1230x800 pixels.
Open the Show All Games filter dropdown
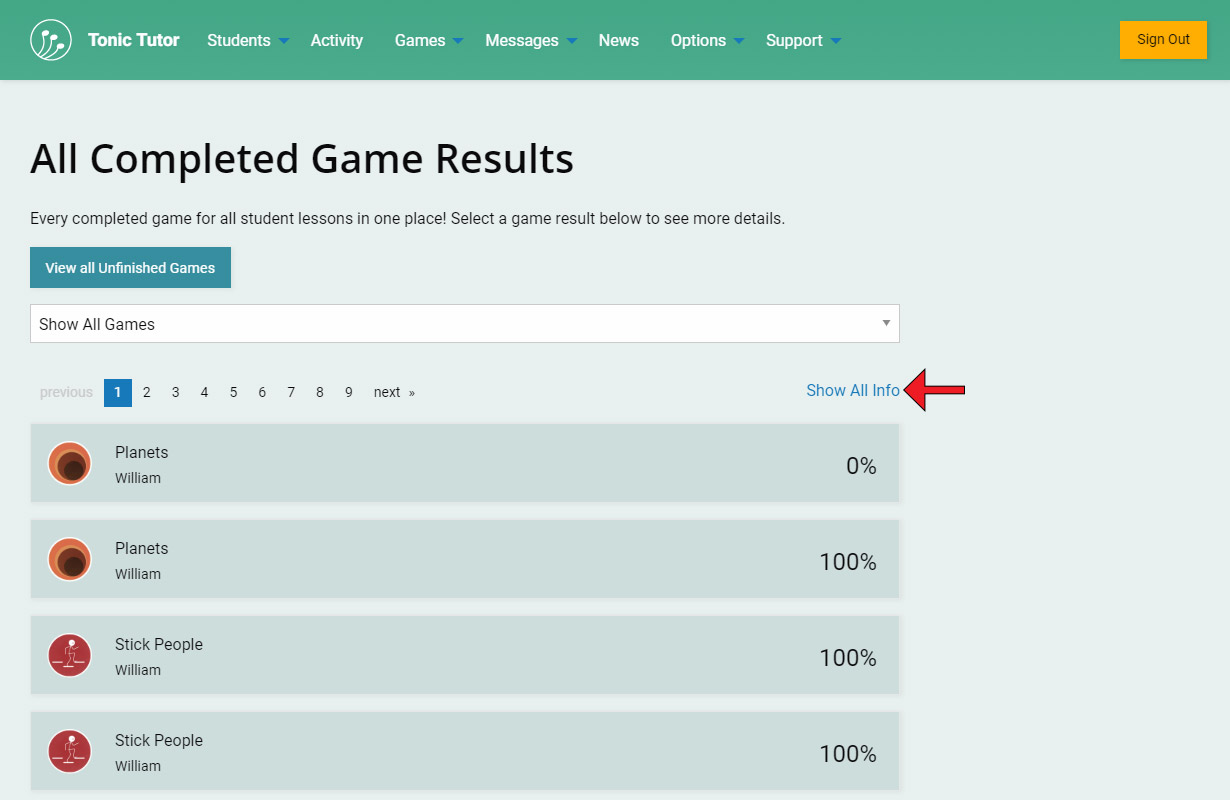[464, 324]
